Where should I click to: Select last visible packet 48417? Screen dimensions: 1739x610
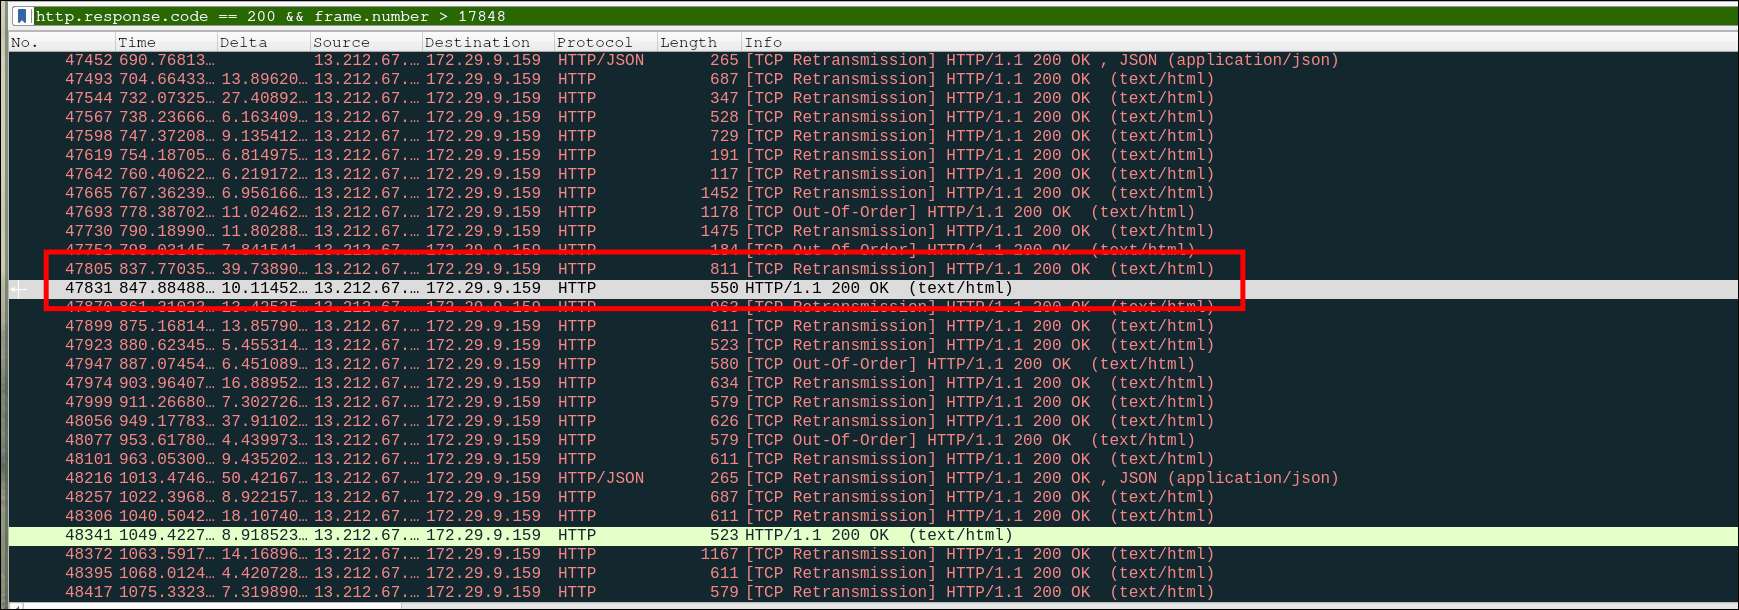pos(873,592)
